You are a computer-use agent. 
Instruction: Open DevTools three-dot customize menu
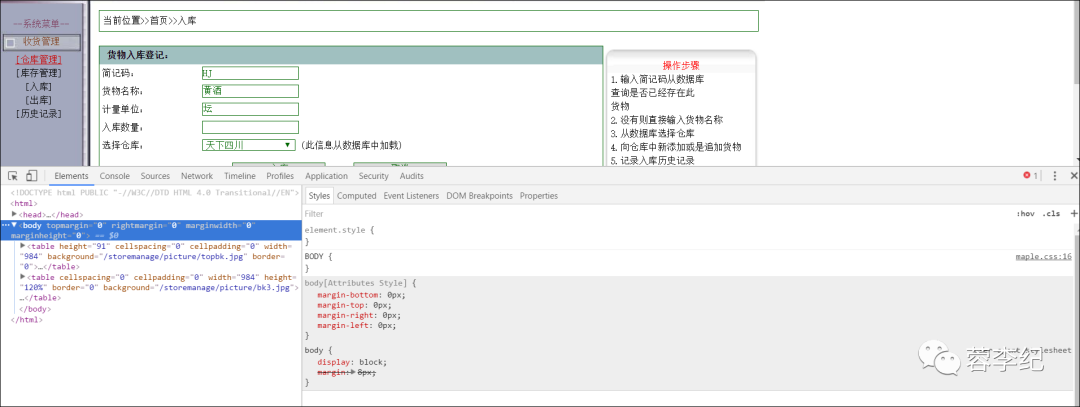pyautogui.click(x=1055, y=176)
